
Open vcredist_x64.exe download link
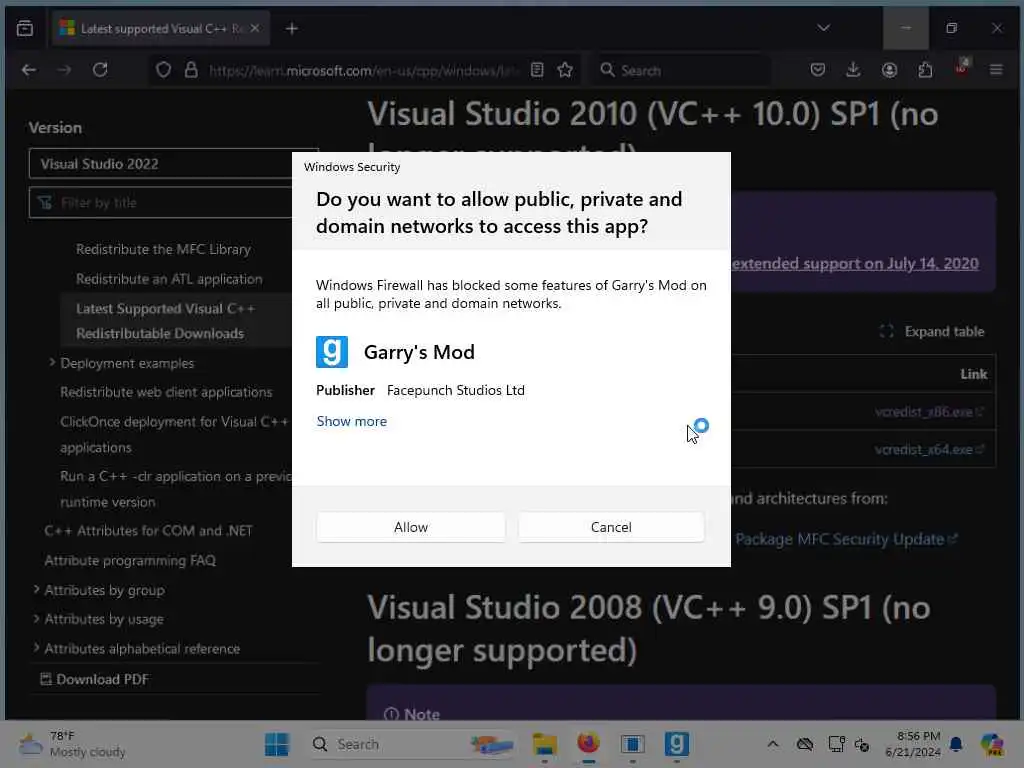pos(929,450)
